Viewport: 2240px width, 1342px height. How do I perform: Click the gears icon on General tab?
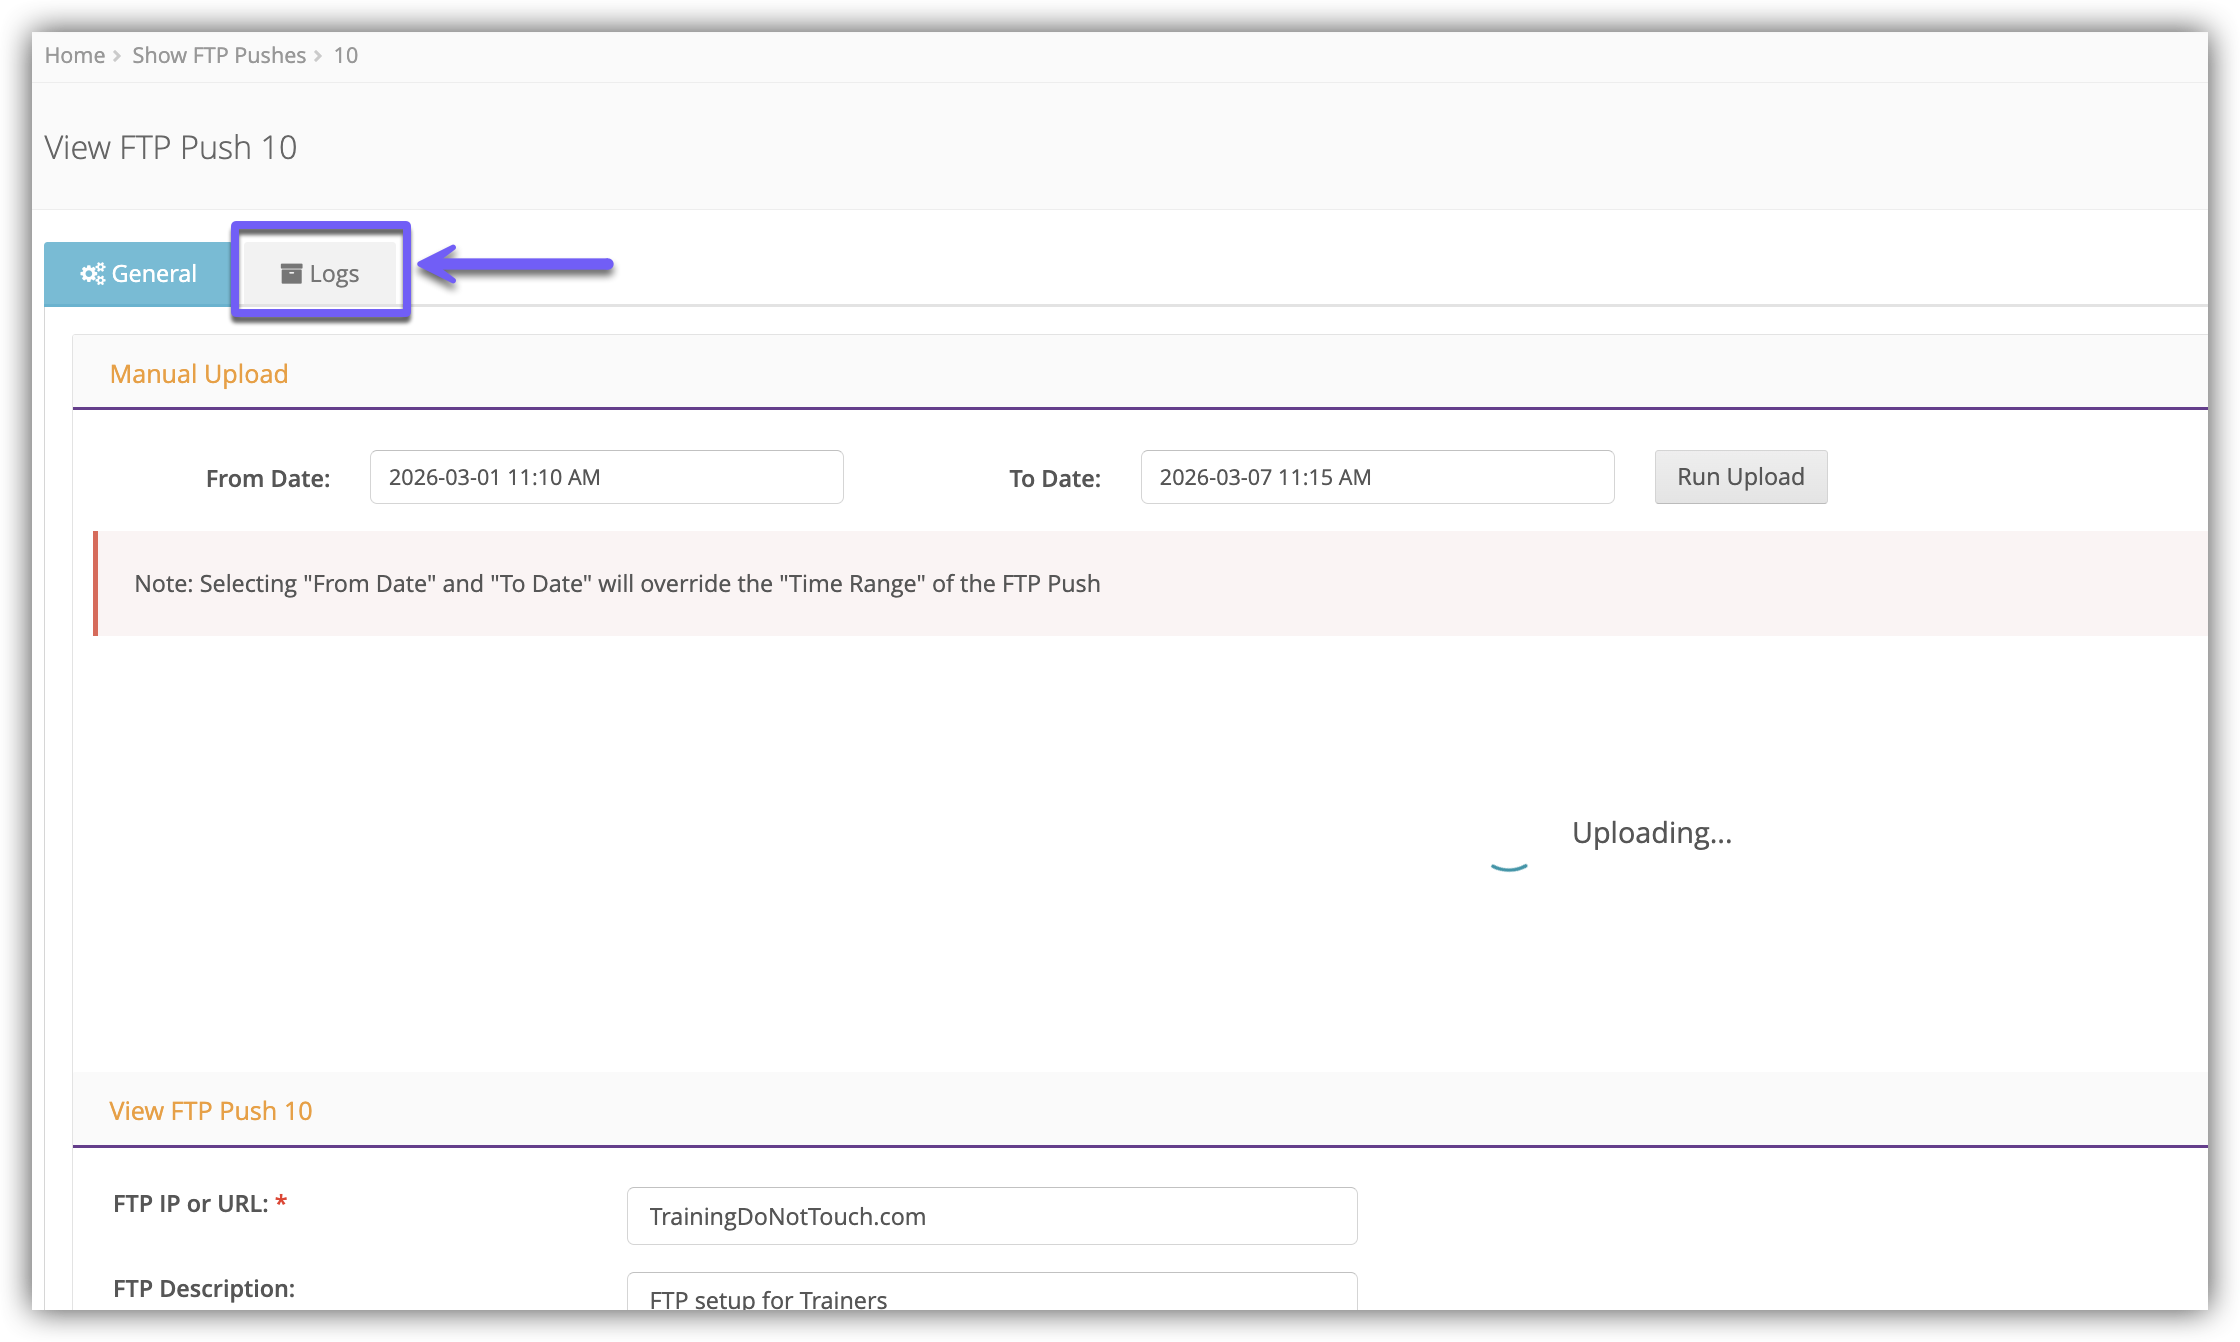pyautogui.click(x=92, y=273)
